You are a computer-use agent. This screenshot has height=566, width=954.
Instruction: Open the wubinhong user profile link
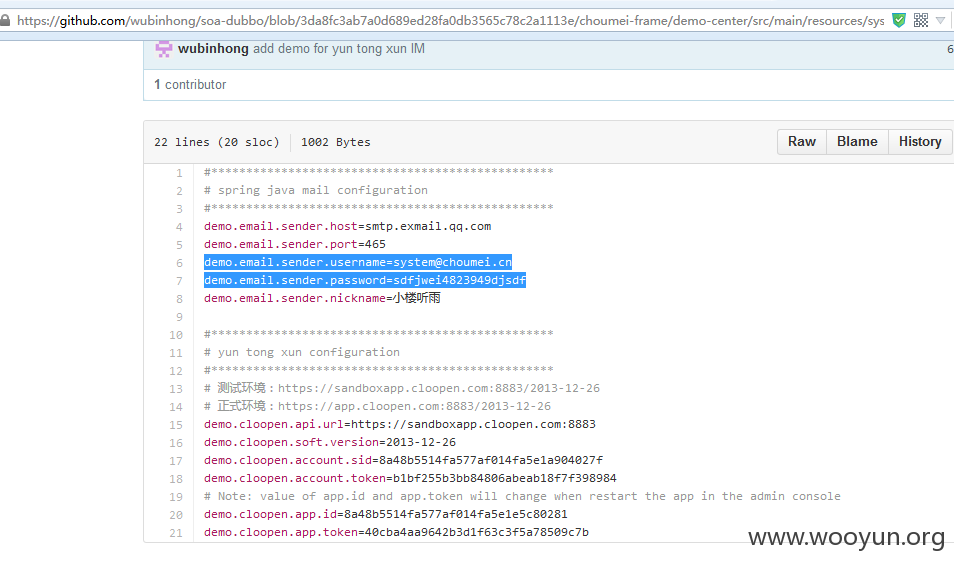213,49
